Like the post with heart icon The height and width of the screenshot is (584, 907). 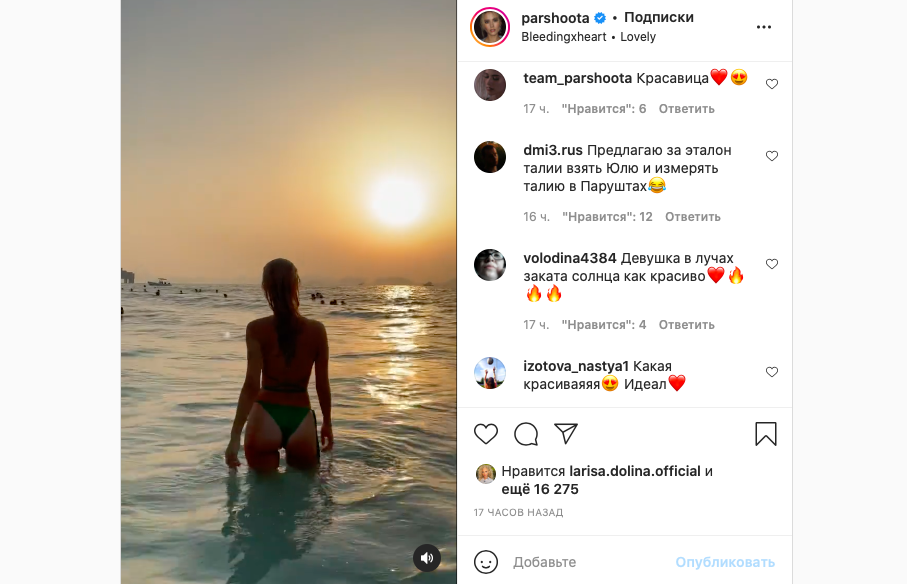(x=486, y=434)
